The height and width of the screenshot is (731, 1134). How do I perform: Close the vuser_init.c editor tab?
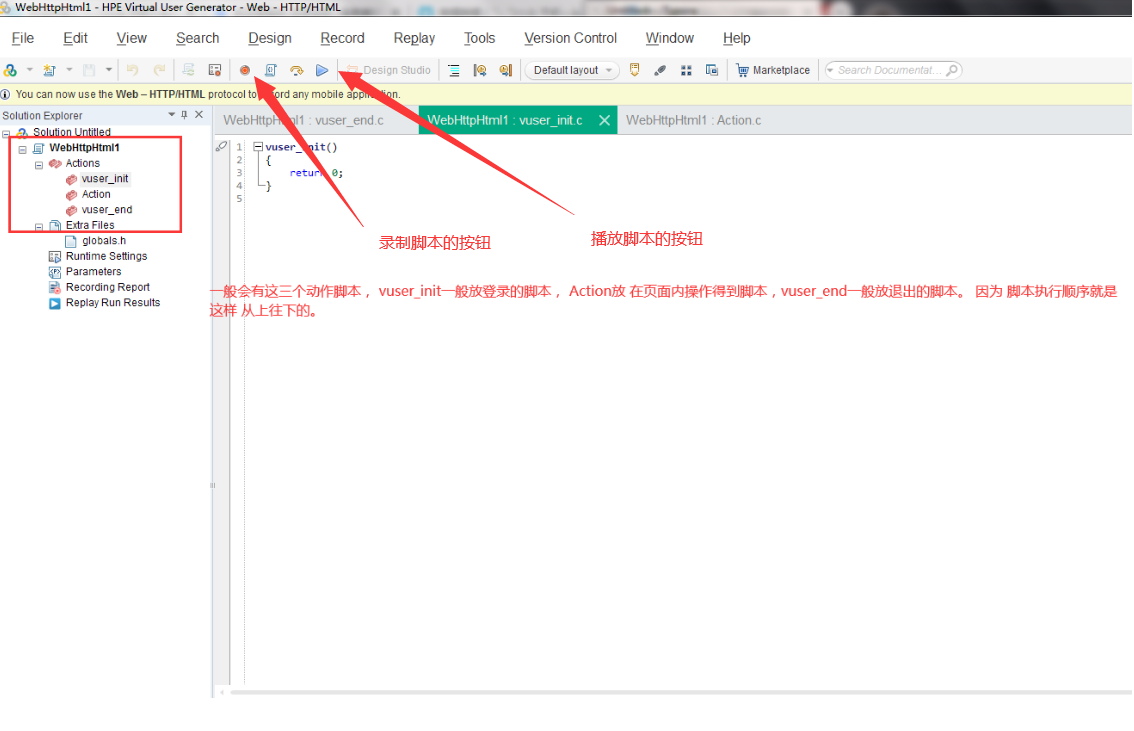pyautogui.click(x=604, y=118)
